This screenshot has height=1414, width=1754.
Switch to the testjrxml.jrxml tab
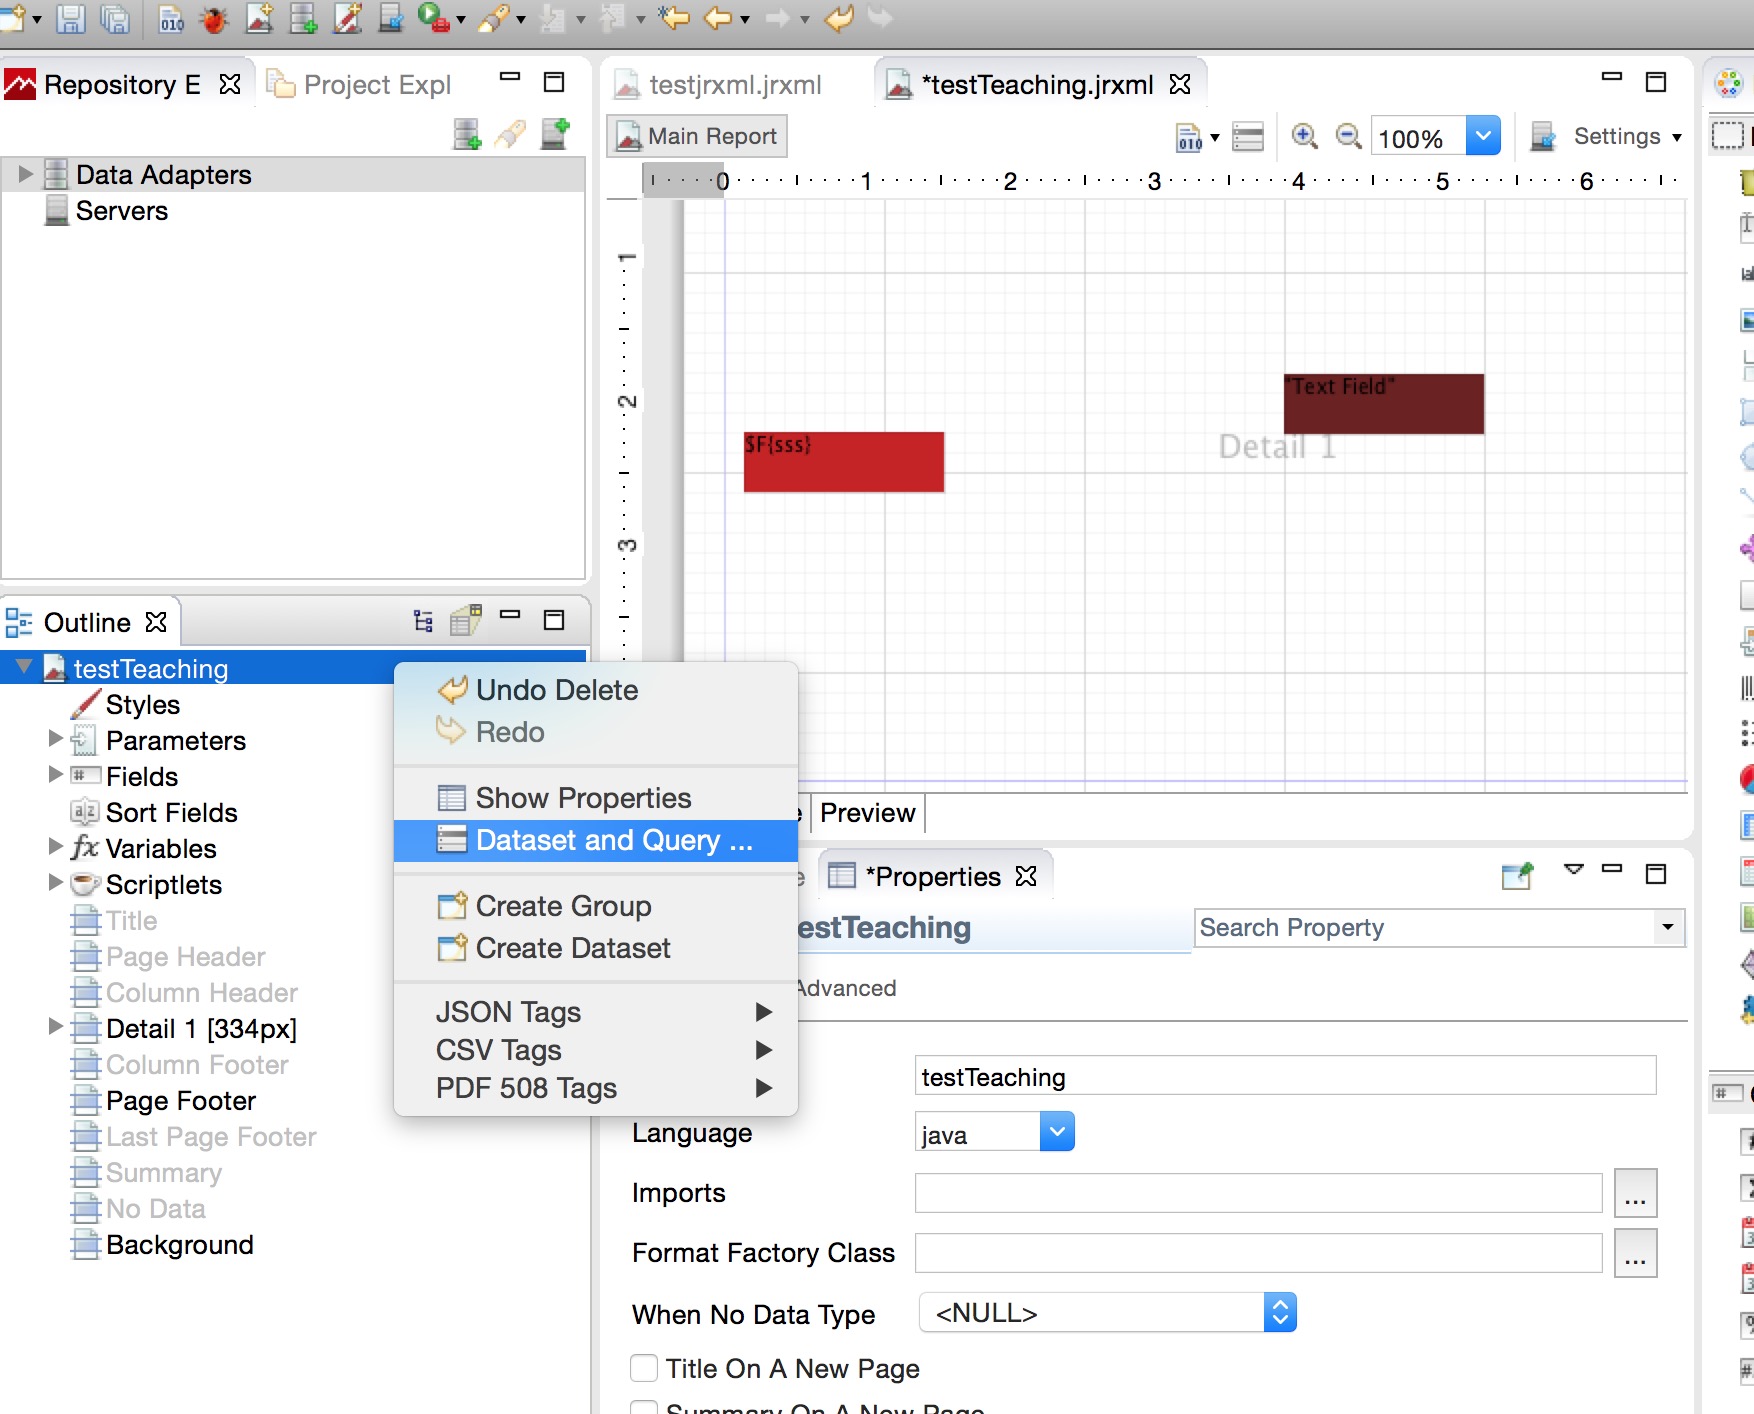point(720,85)
